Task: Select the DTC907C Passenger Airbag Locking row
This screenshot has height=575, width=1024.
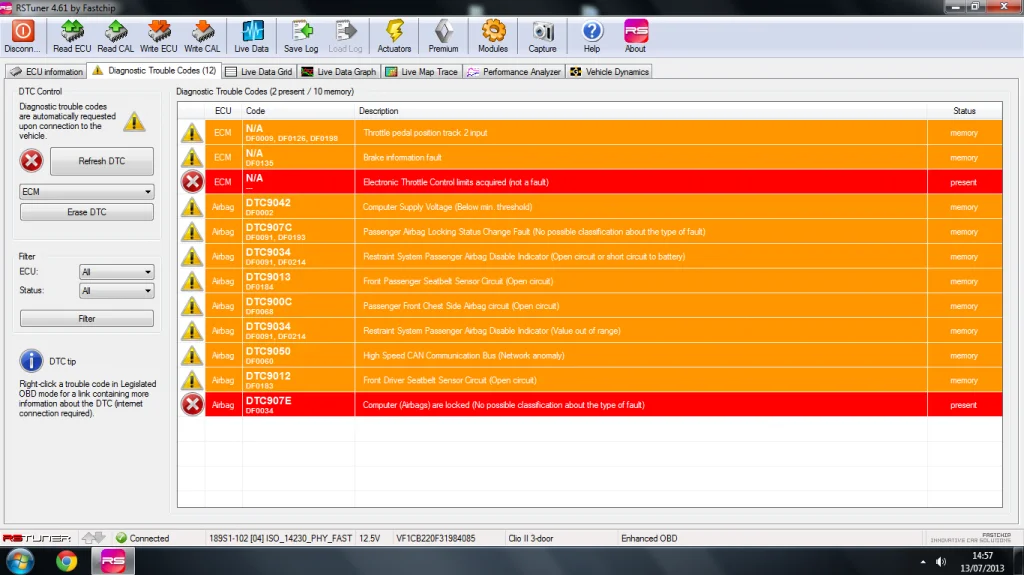Action: point(590,231)
